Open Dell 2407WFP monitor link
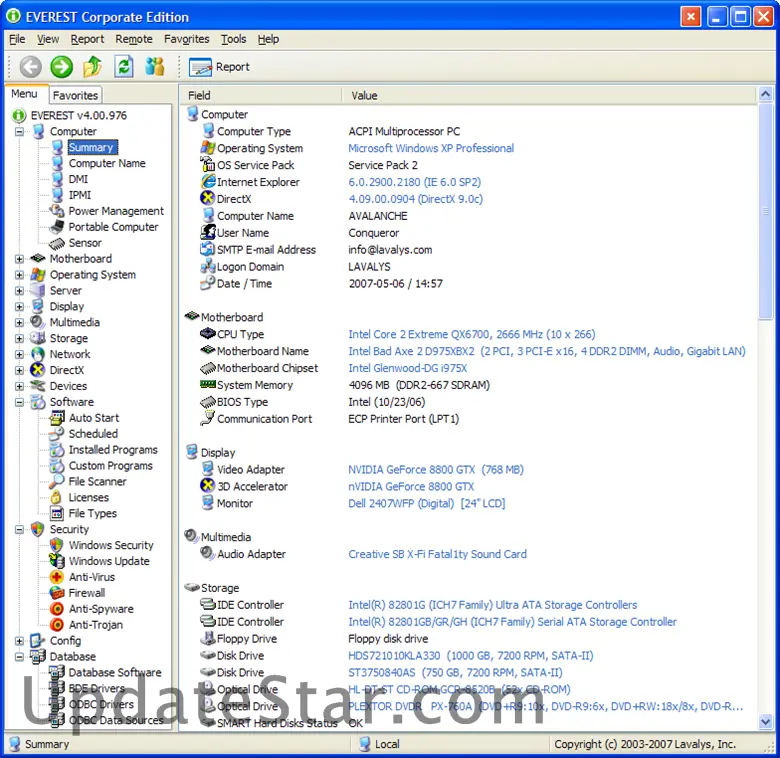This screenshot has width=780, height=758. [426, 503]
